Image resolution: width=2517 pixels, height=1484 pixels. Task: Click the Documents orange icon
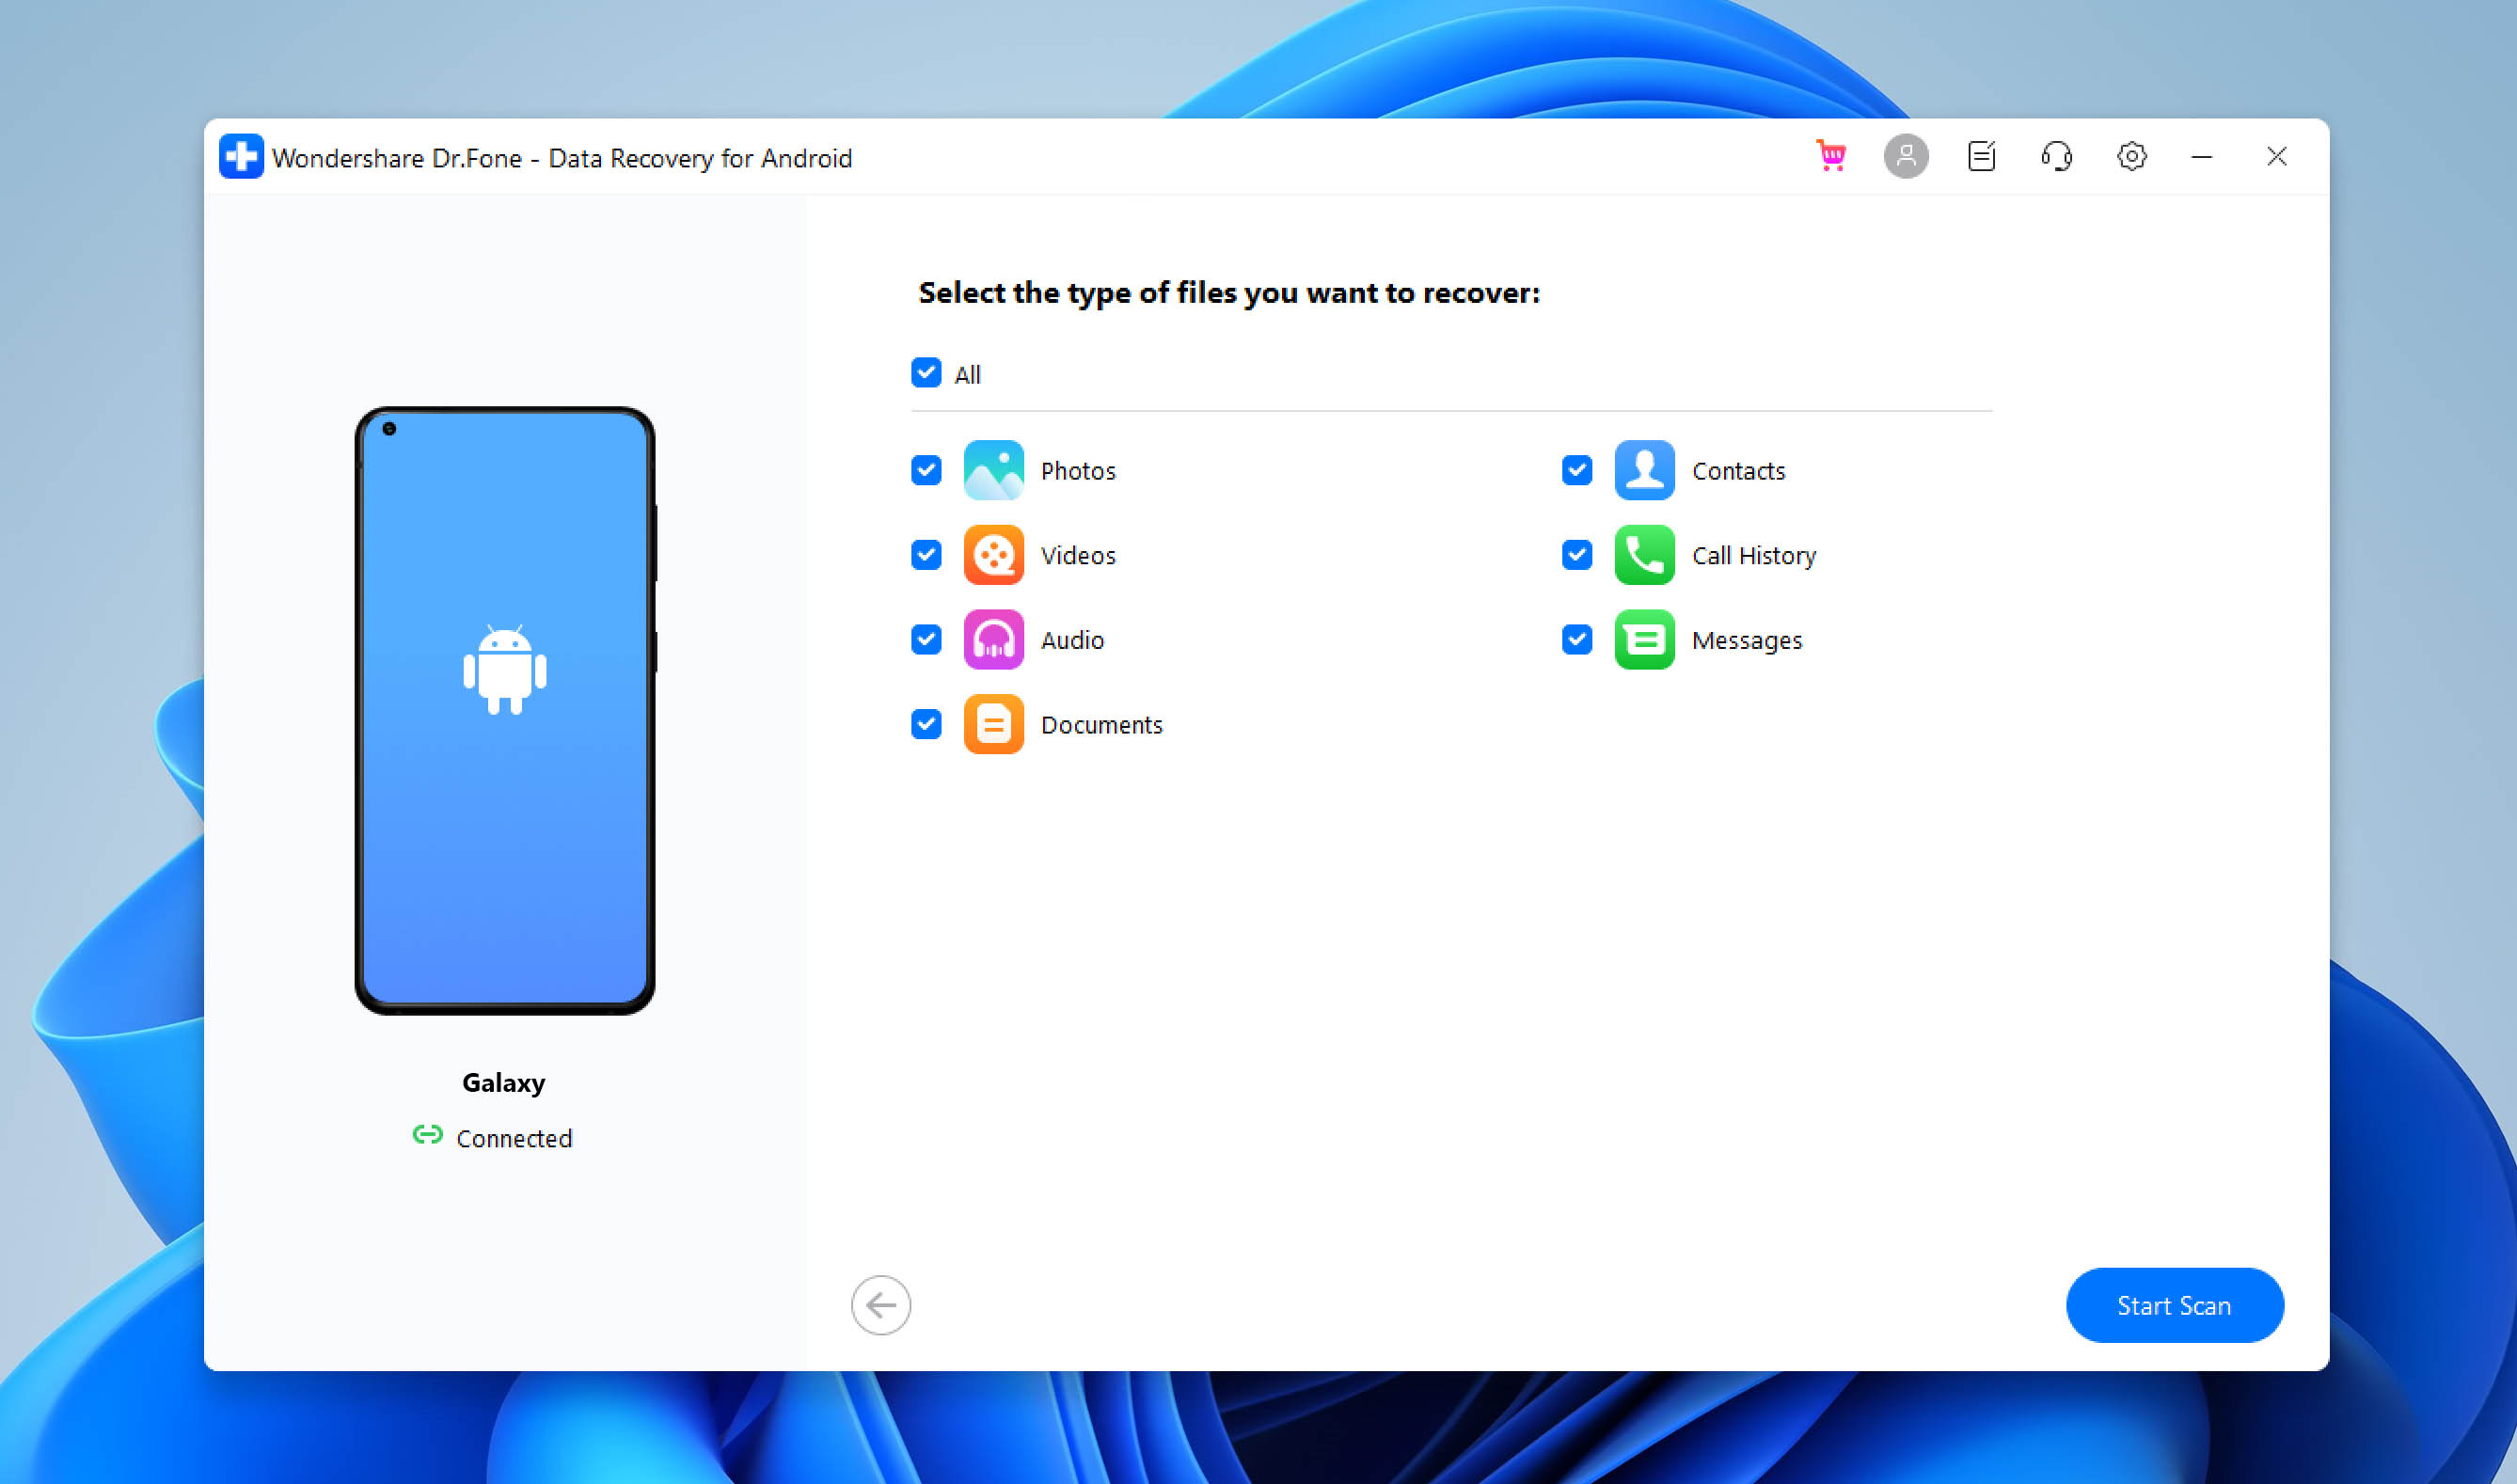pyautogui.click(x=993, y=724)
